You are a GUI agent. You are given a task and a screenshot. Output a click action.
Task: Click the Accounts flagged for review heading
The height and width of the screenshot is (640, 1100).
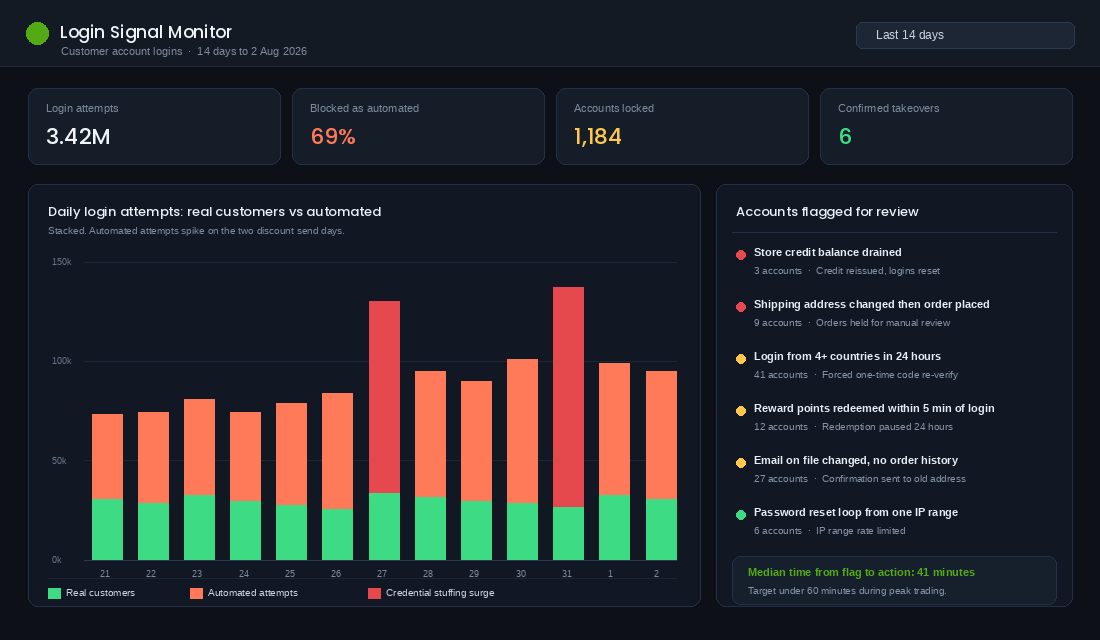827,211
